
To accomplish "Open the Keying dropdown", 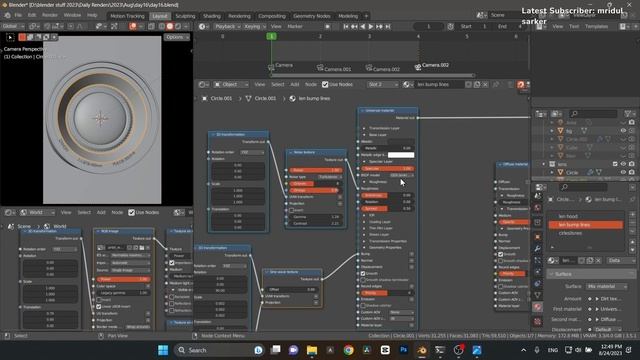I will tap(255, 27).
